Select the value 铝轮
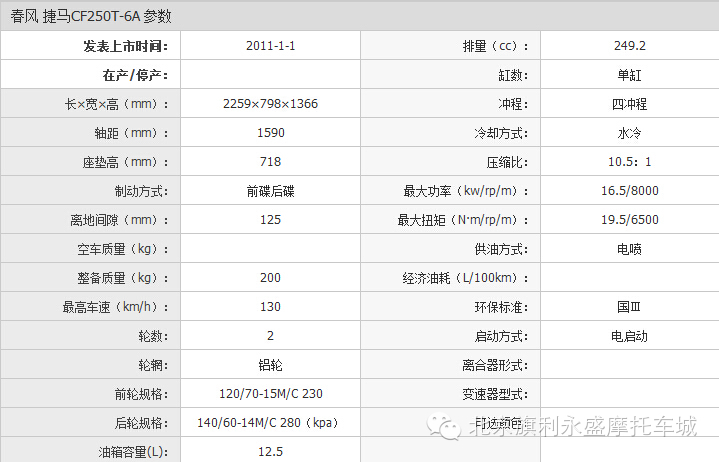 click(x=271, y=365)
